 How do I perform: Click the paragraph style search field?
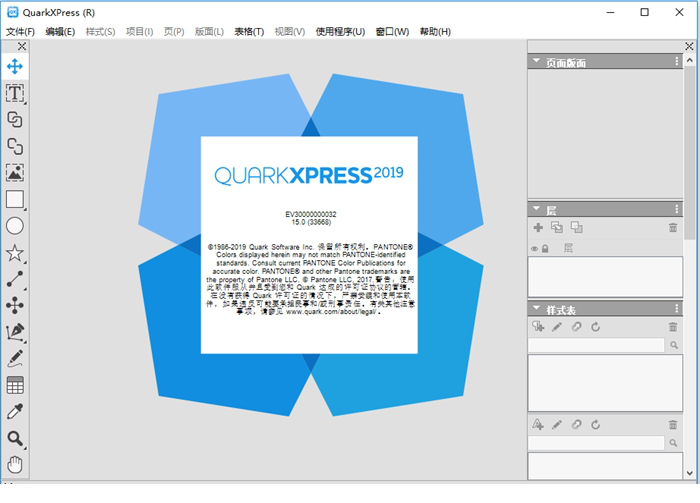tap(596, 345)
